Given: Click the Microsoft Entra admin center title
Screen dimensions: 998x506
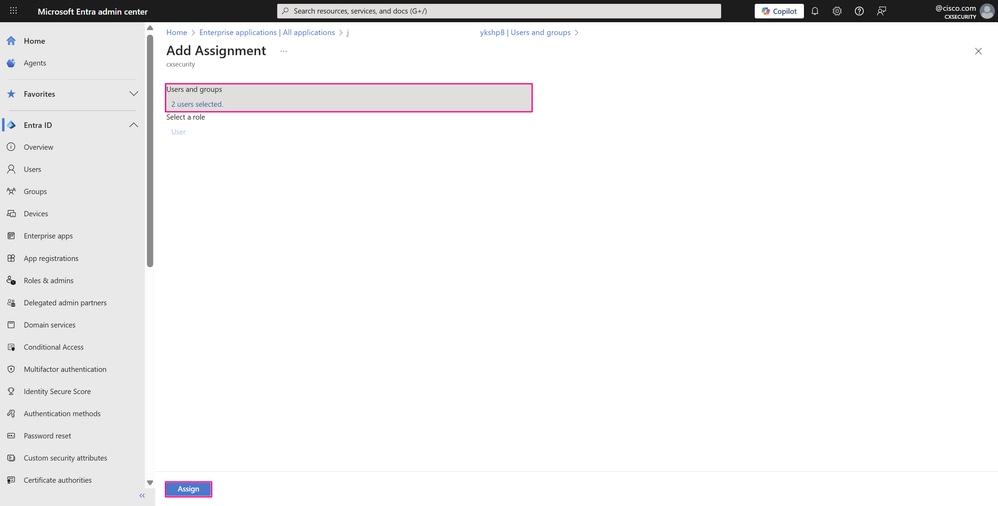Looking at the screenshot, I should click(x=93, y=11).
